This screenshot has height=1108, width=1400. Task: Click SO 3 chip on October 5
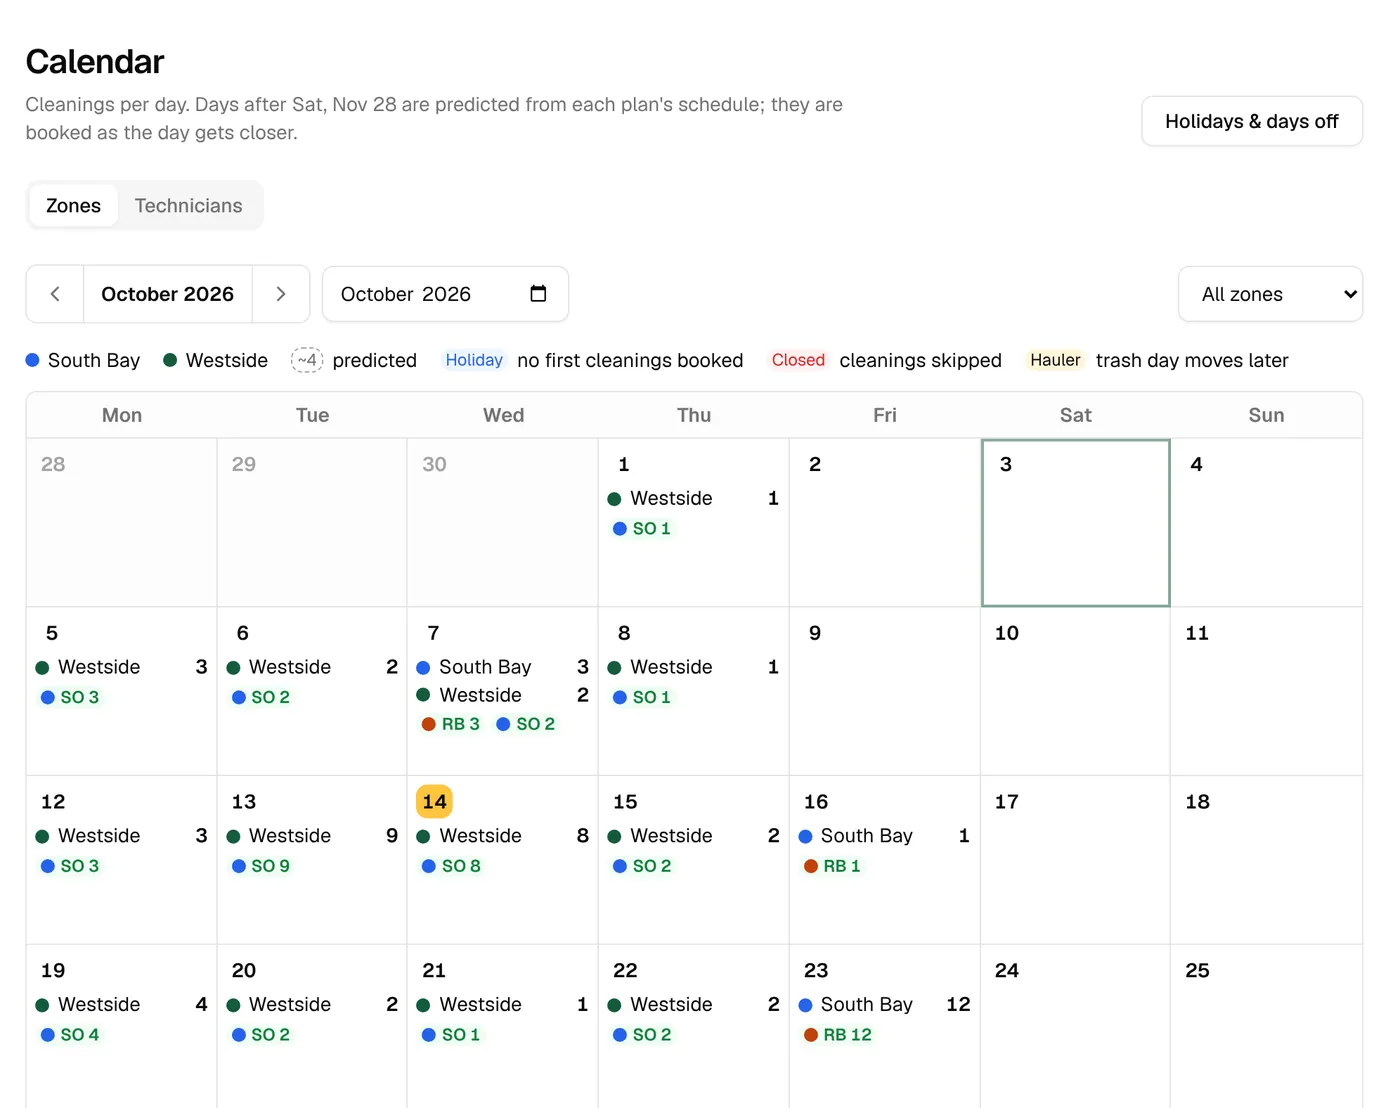pos(70,697)
